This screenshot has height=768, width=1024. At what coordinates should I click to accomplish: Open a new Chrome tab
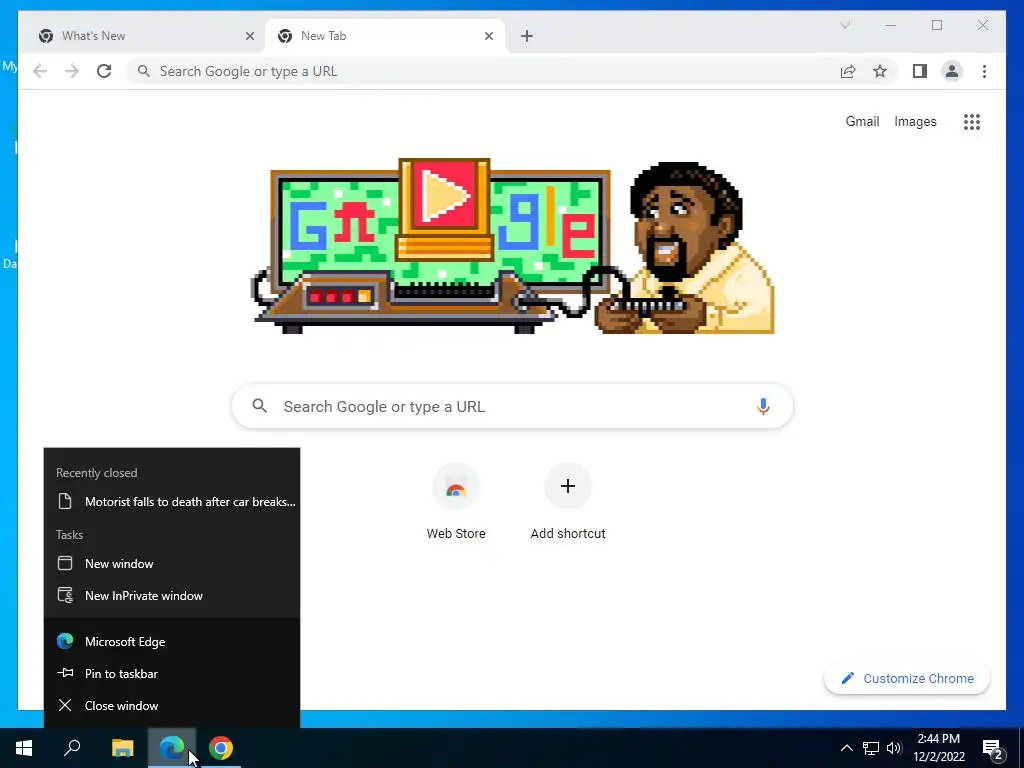[526, 36]
